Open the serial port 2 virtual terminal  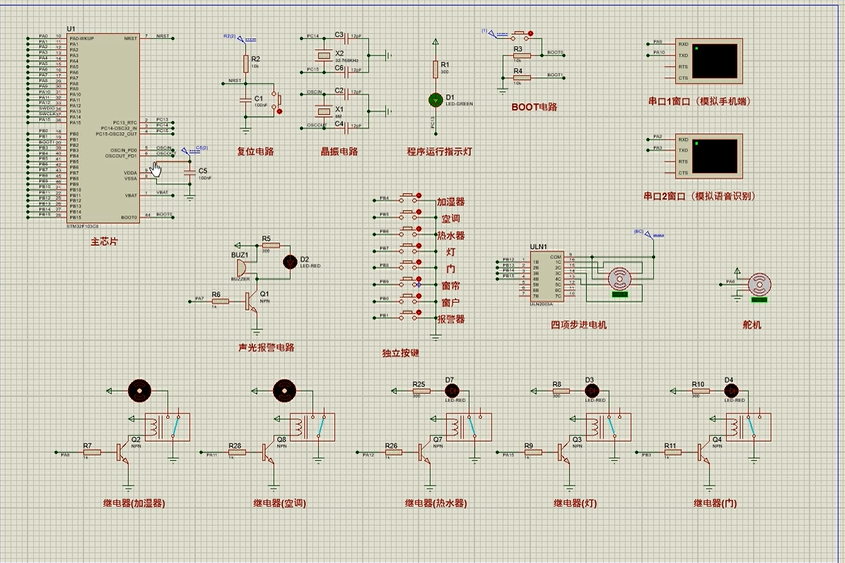tap(709, 156)
